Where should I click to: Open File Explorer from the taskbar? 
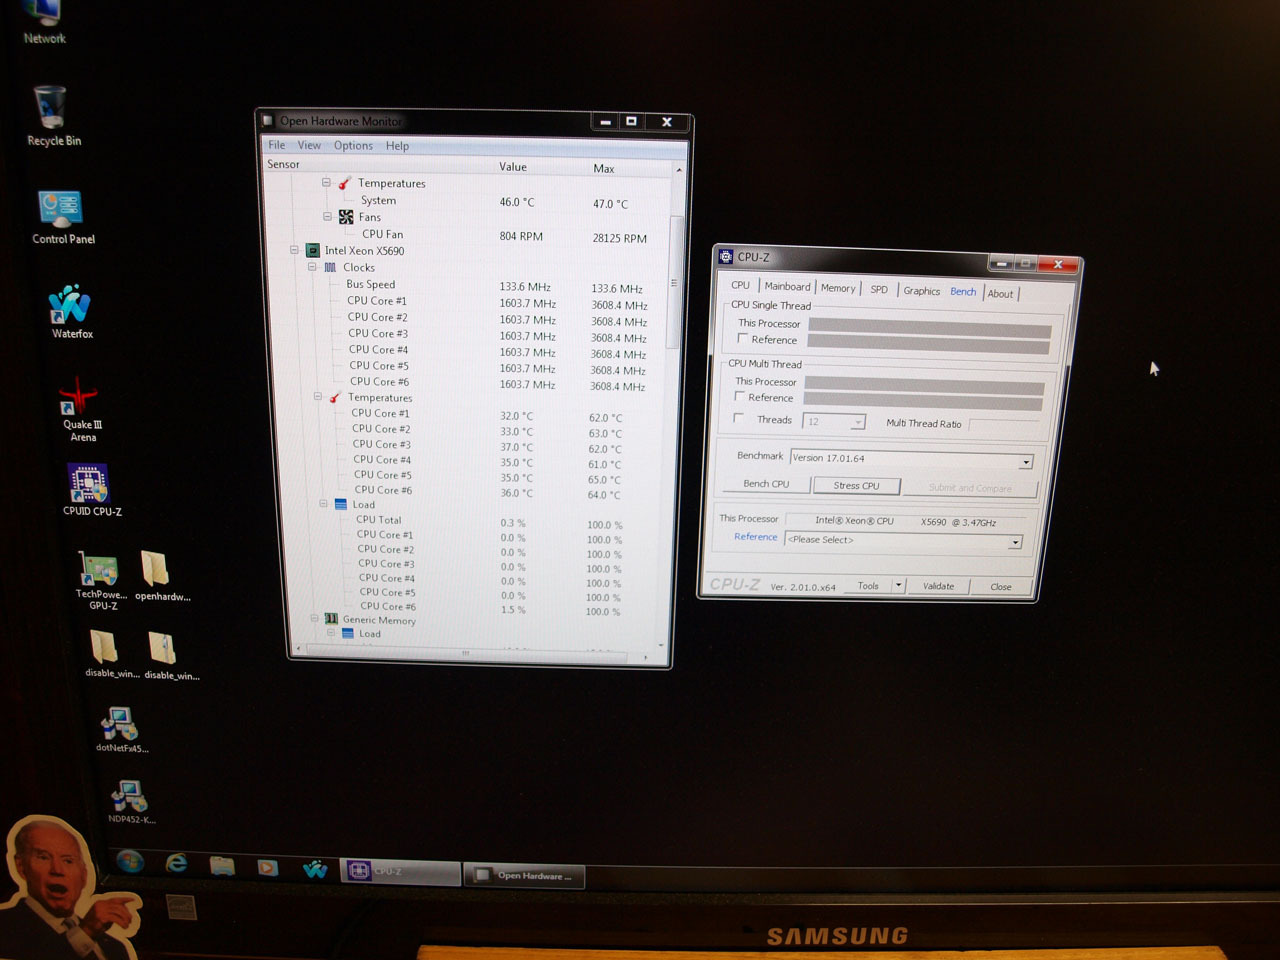pos(222,866)
